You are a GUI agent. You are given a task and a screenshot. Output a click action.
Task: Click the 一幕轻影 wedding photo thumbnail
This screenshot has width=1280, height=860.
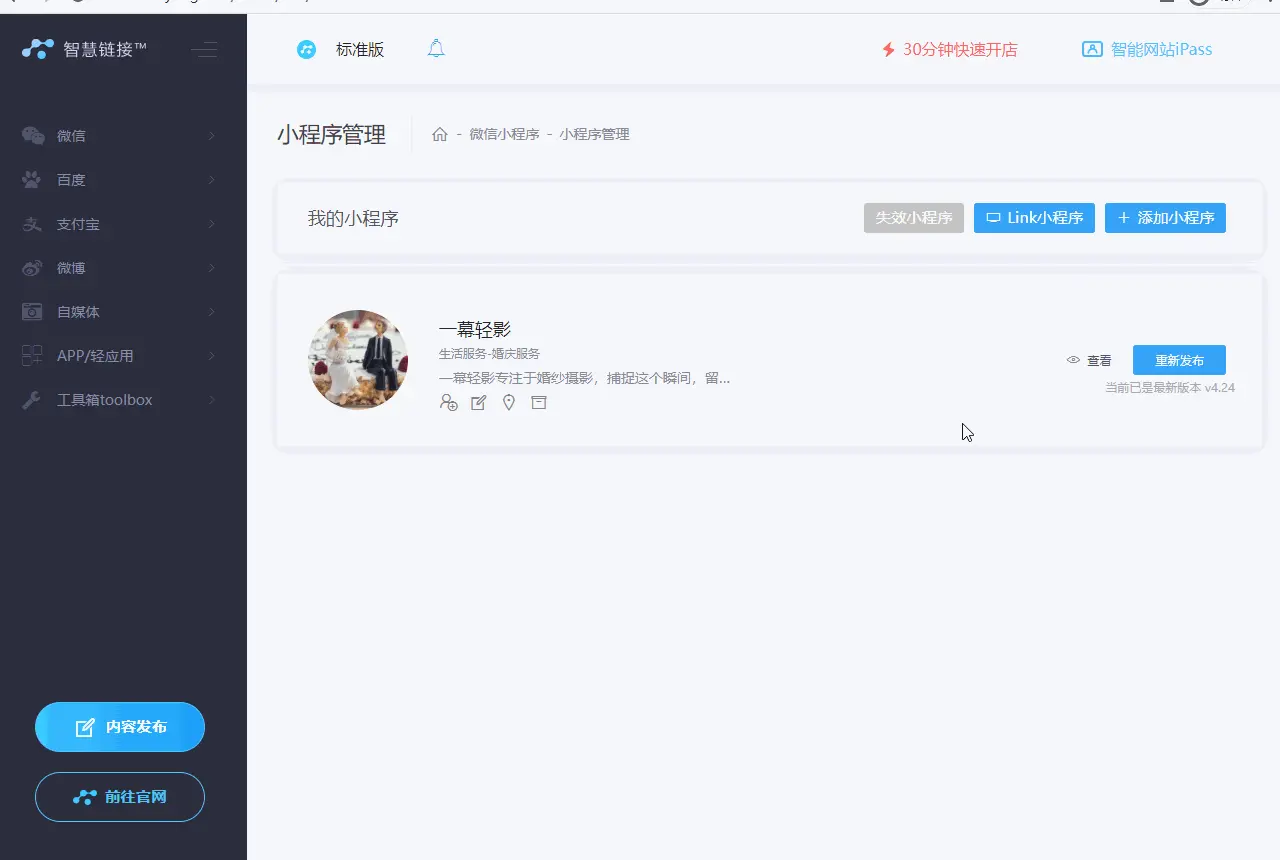tap(358, 359)
